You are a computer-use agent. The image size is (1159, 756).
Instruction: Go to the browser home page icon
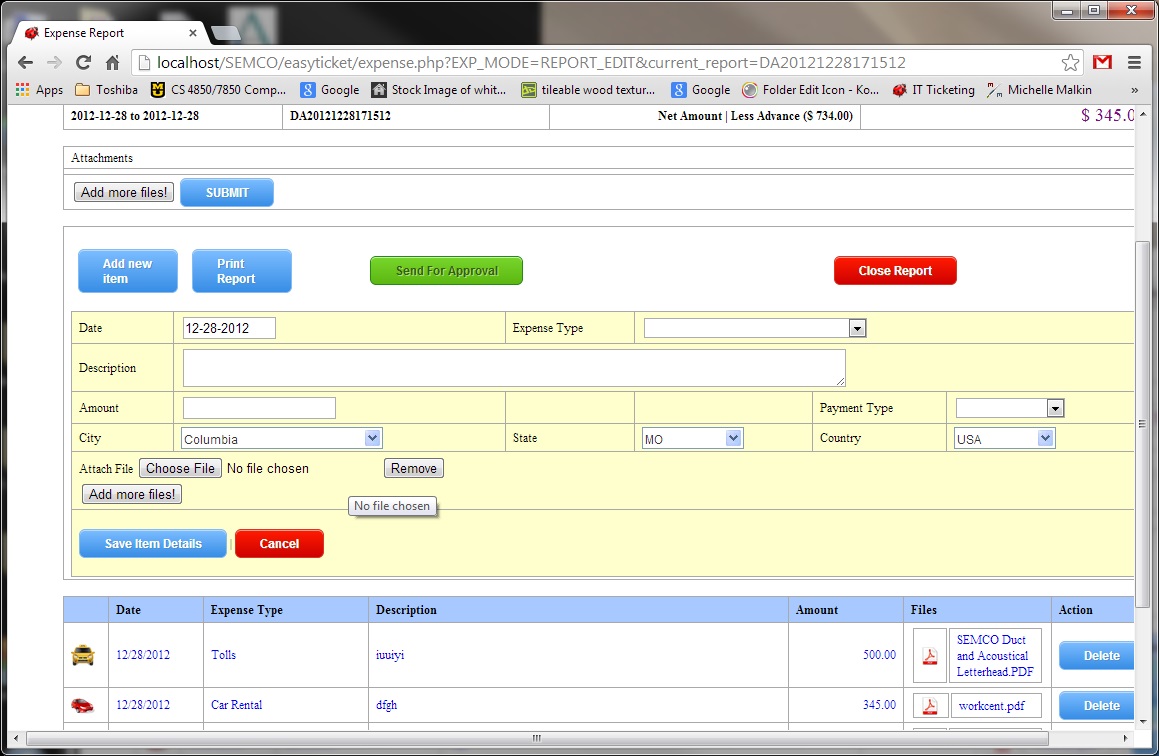112,62
